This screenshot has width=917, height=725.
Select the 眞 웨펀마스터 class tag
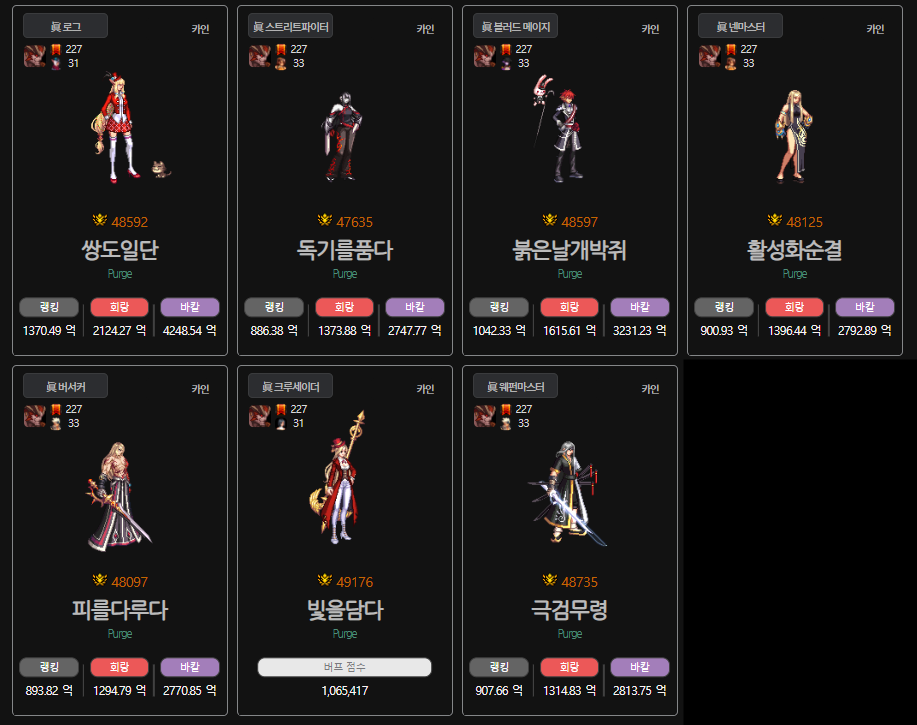pyautogui.click(x=515, y=386)
